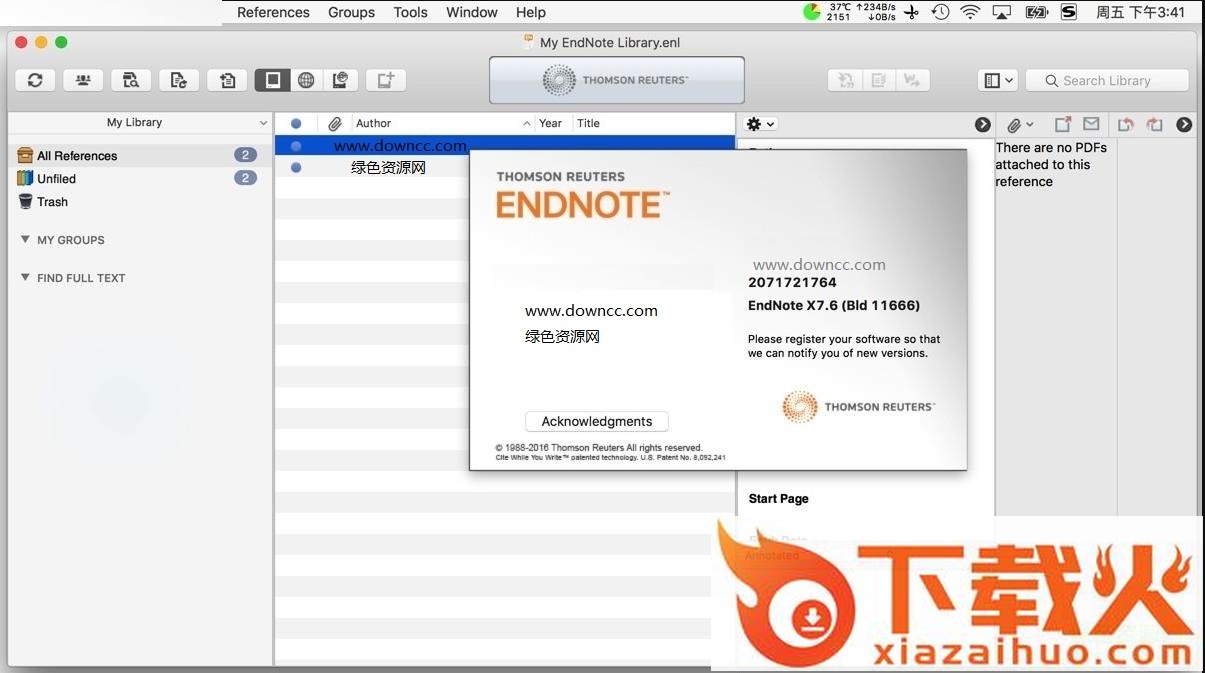The width and height of the screenshot is (1205, 673).
Task: Click the Unfiled count badge
Action: [x=245, y=178]
